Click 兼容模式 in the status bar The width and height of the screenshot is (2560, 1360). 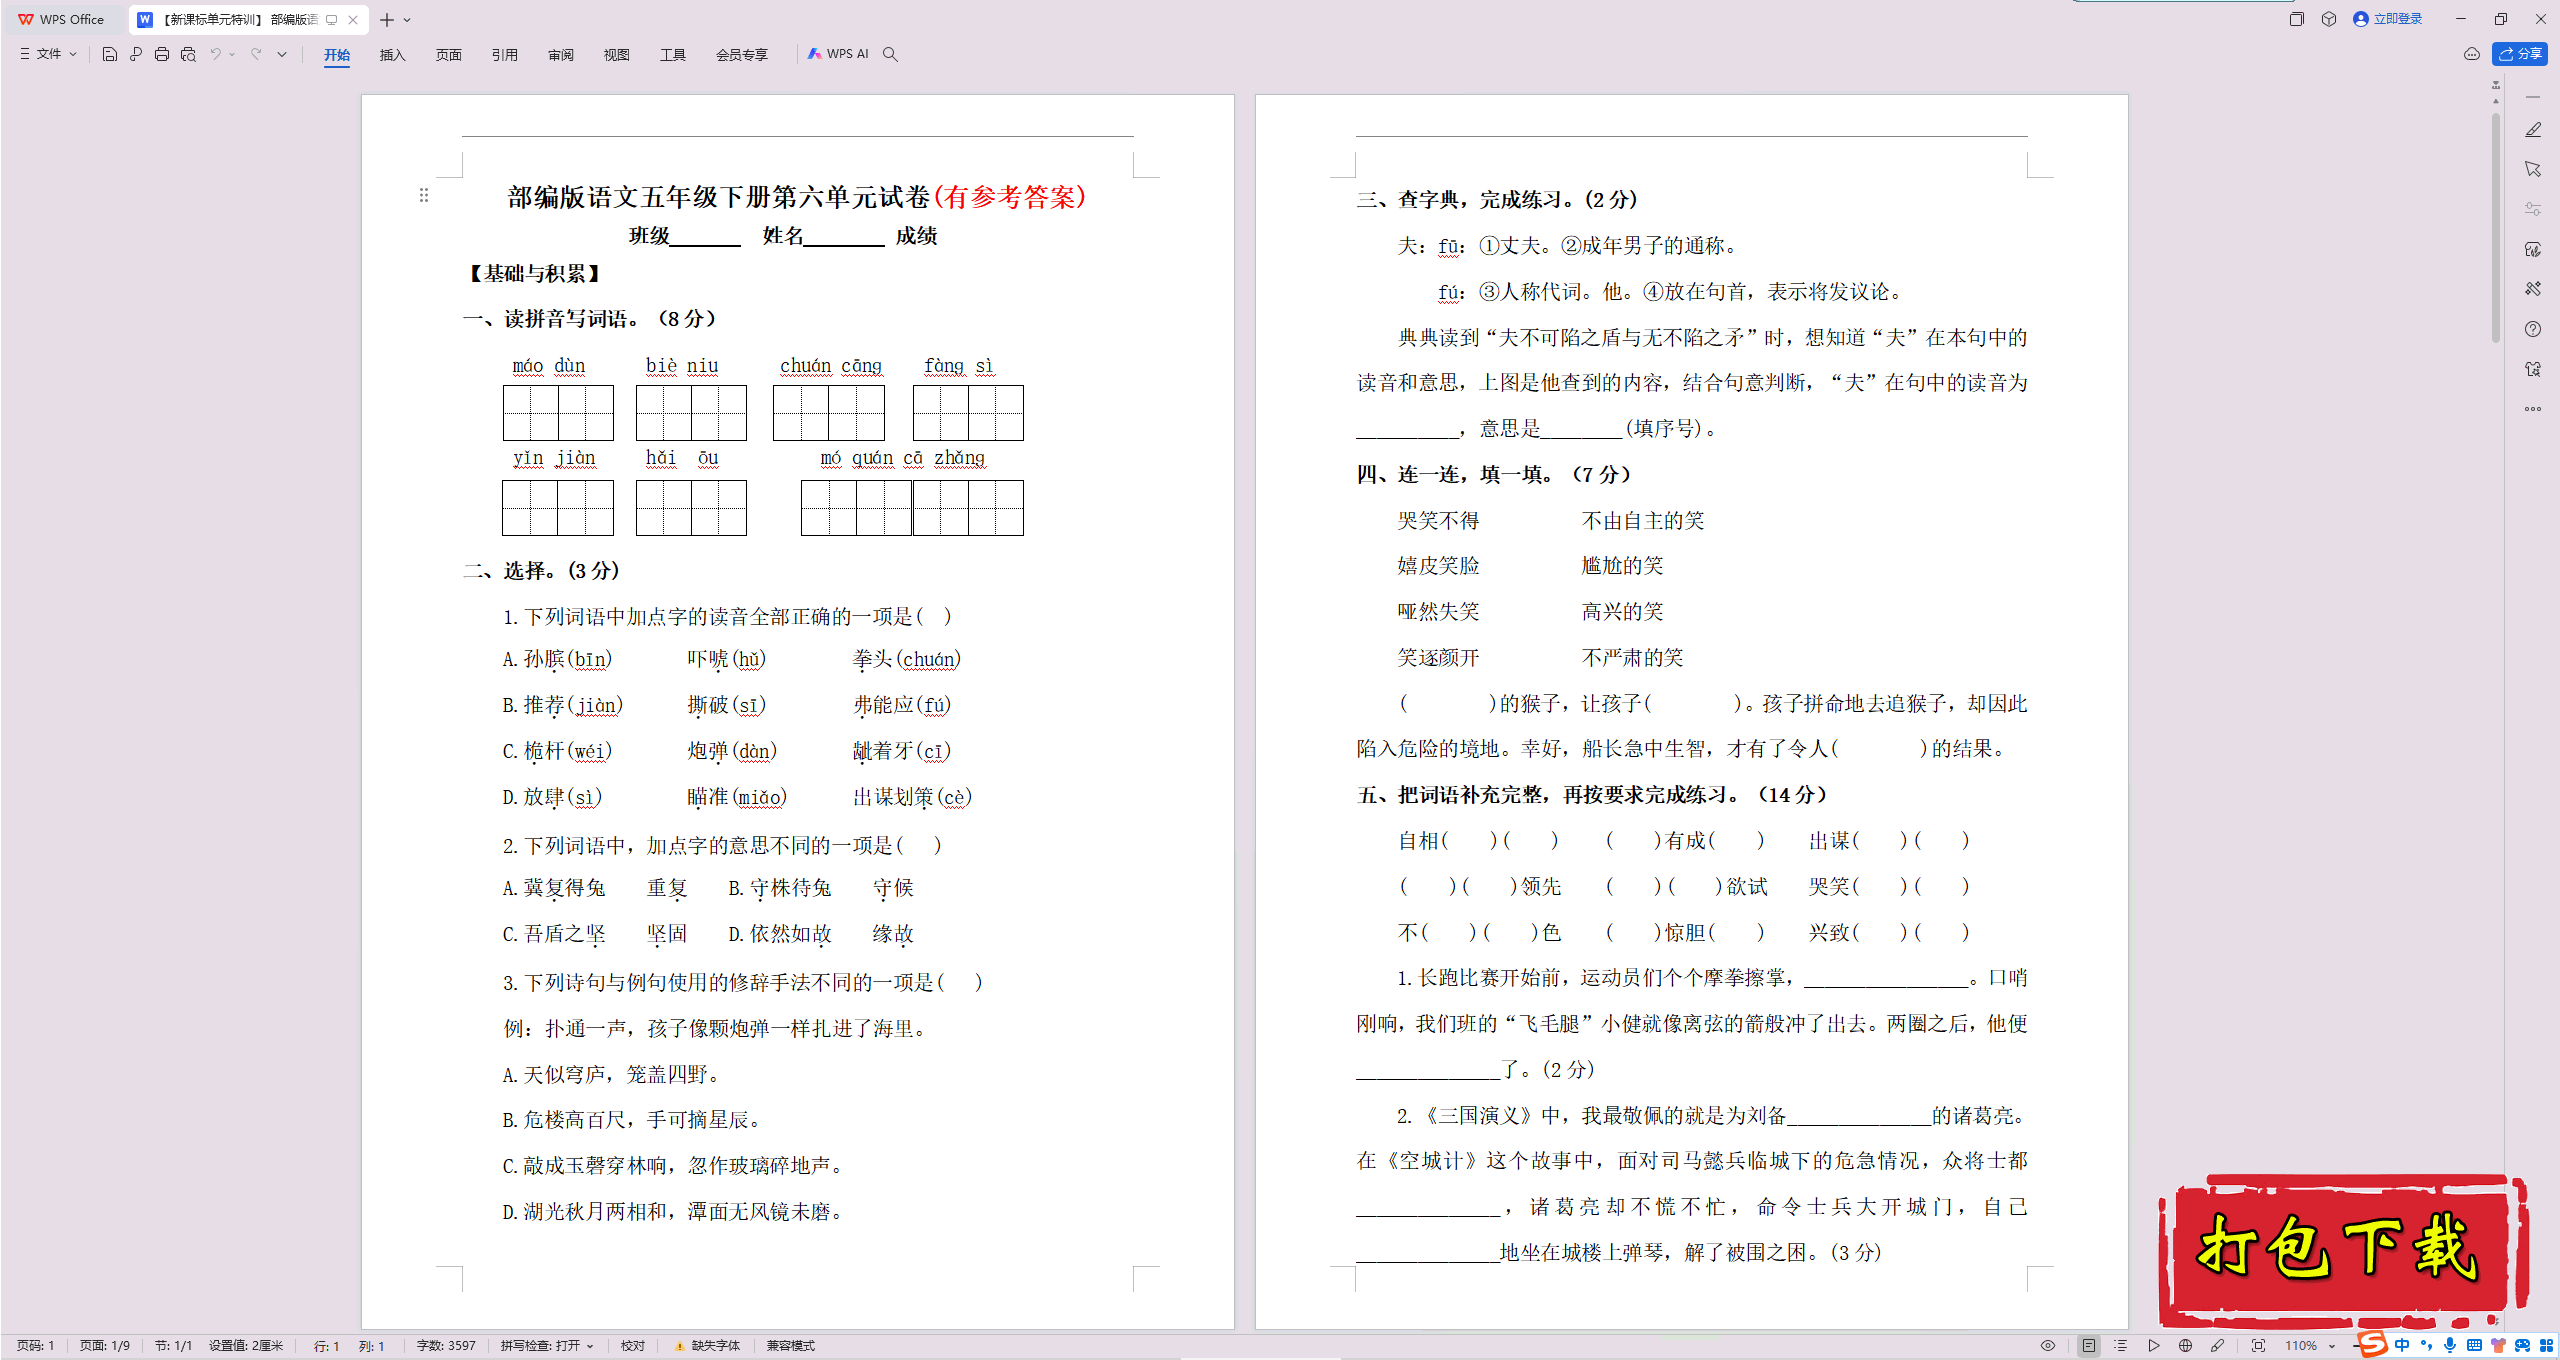click(x=791, y=1346)
